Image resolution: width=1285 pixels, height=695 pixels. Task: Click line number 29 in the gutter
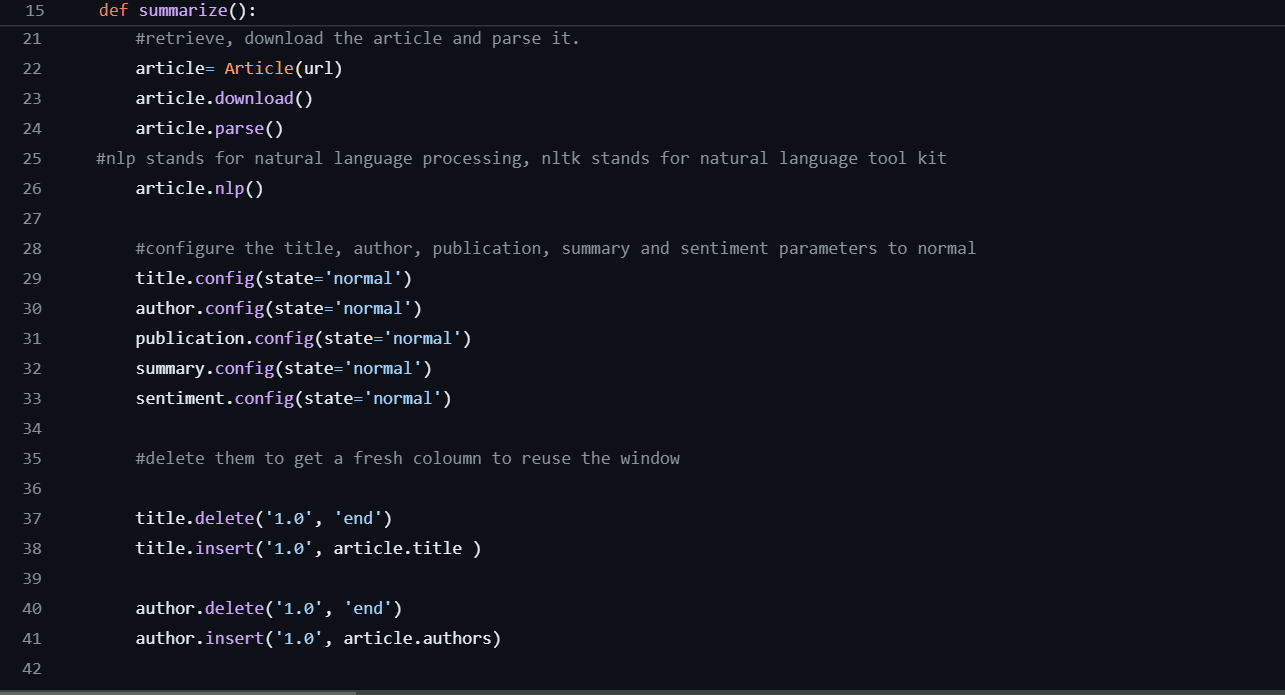(x=32, y=278)
